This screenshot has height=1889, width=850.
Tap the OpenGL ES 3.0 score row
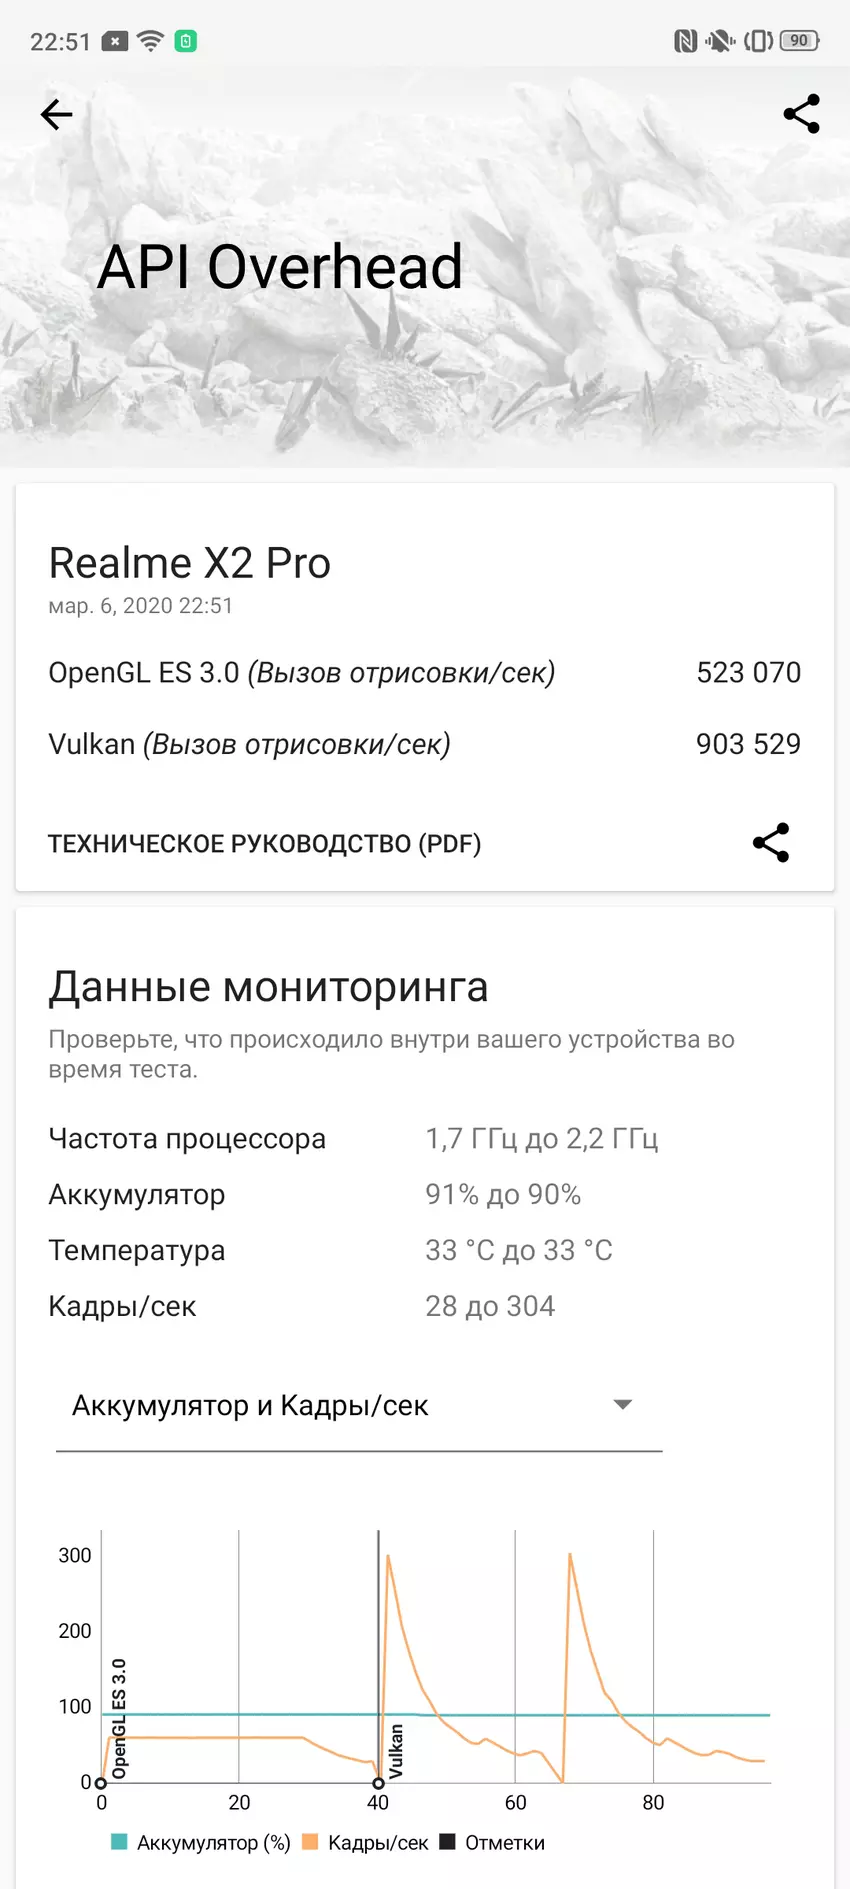[424, 673]
